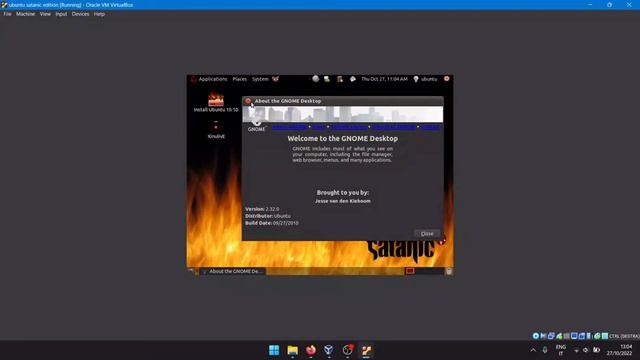Open the About GNOME link
This screenshot has height=360, width=640.
point(290,127)
